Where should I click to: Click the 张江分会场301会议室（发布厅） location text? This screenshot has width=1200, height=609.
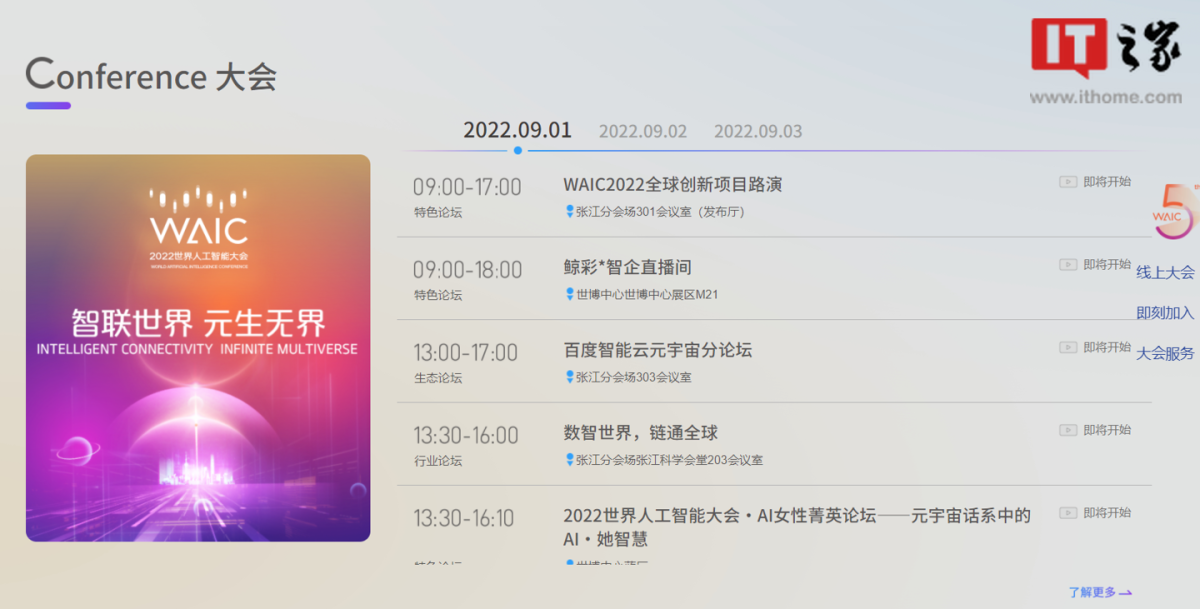point(660,212)
